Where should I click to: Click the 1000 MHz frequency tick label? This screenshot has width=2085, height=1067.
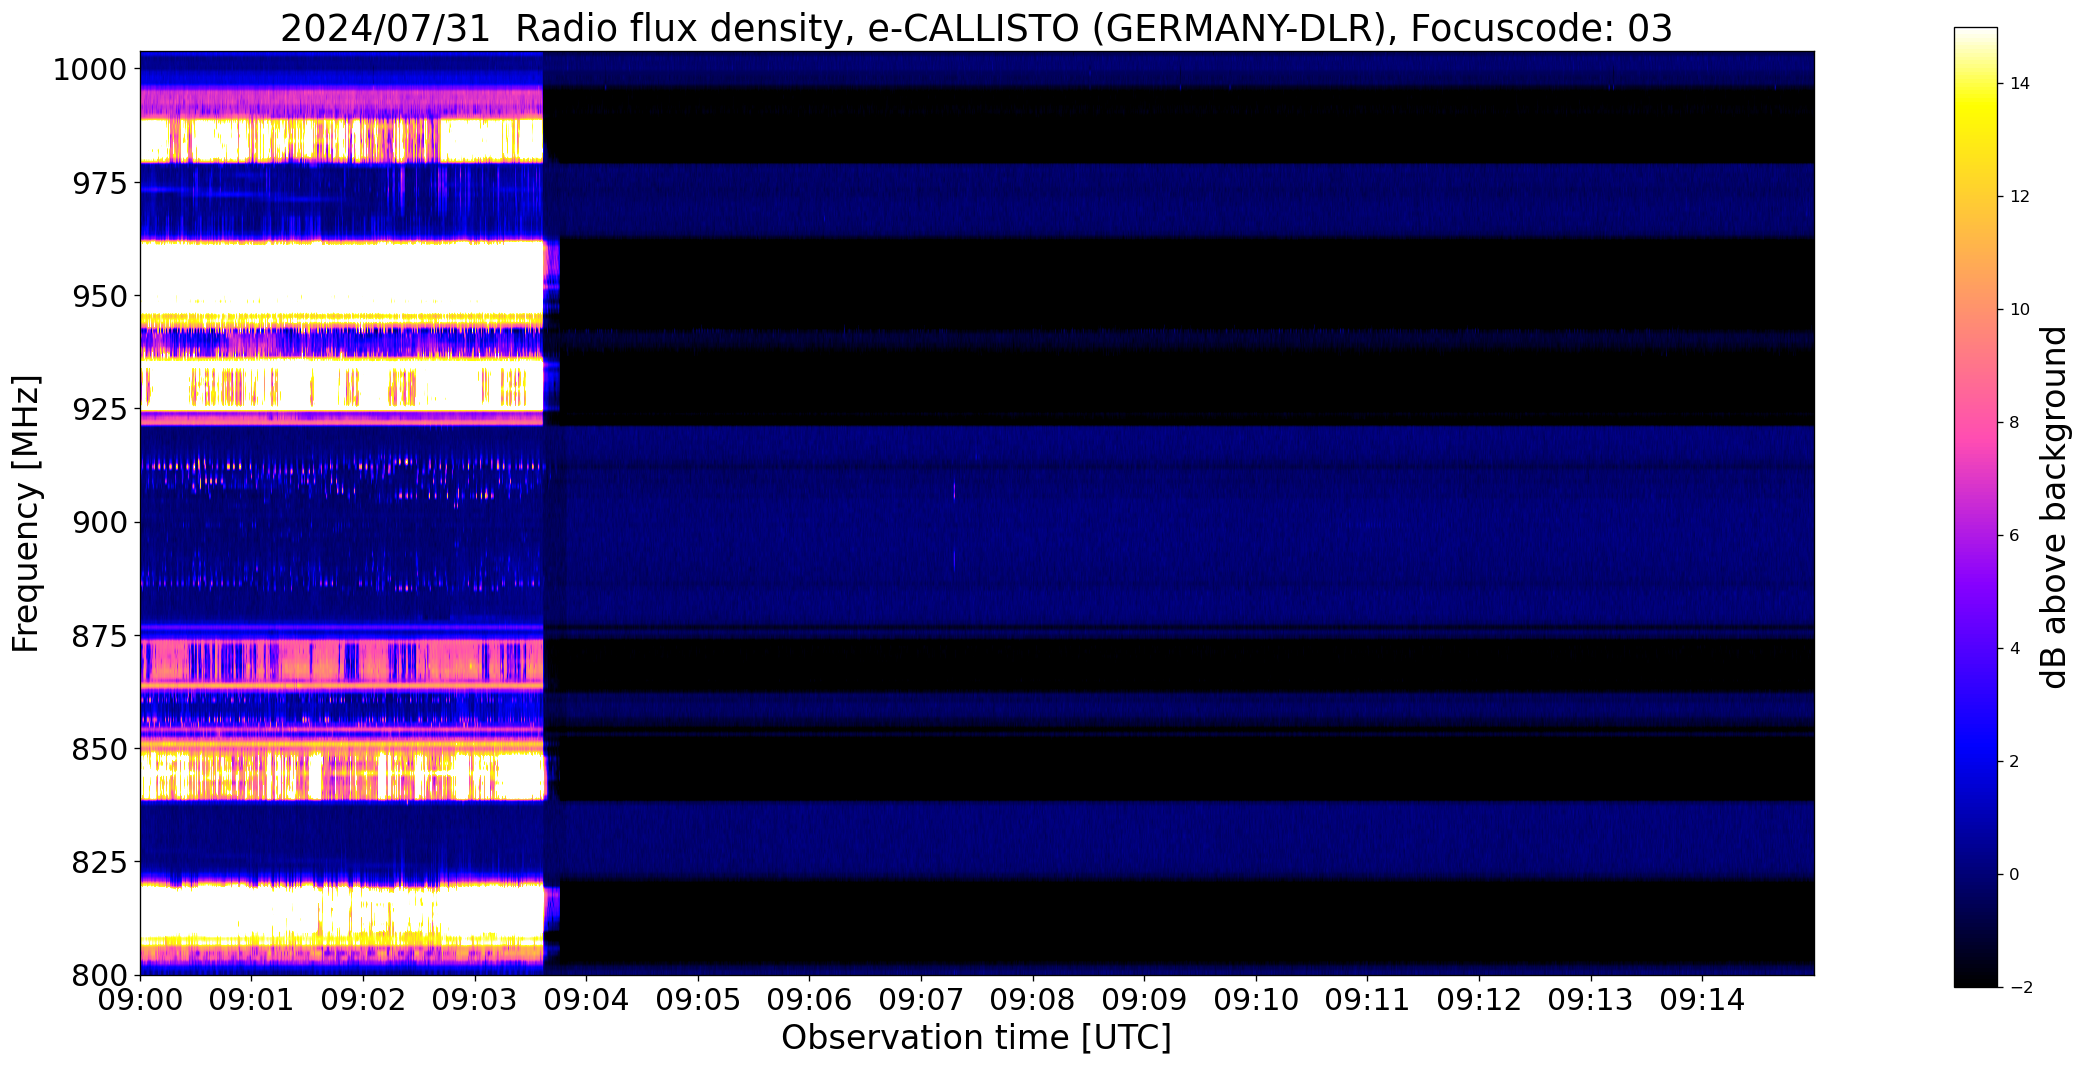coord(90,70)
